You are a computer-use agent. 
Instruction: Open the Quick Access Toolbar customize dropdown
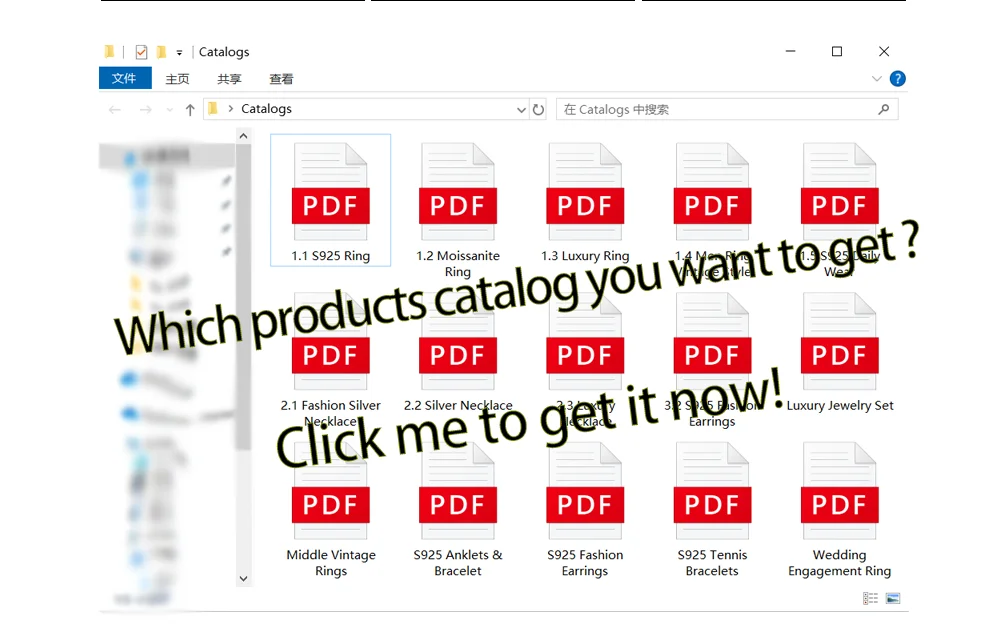tap(179, 52)
